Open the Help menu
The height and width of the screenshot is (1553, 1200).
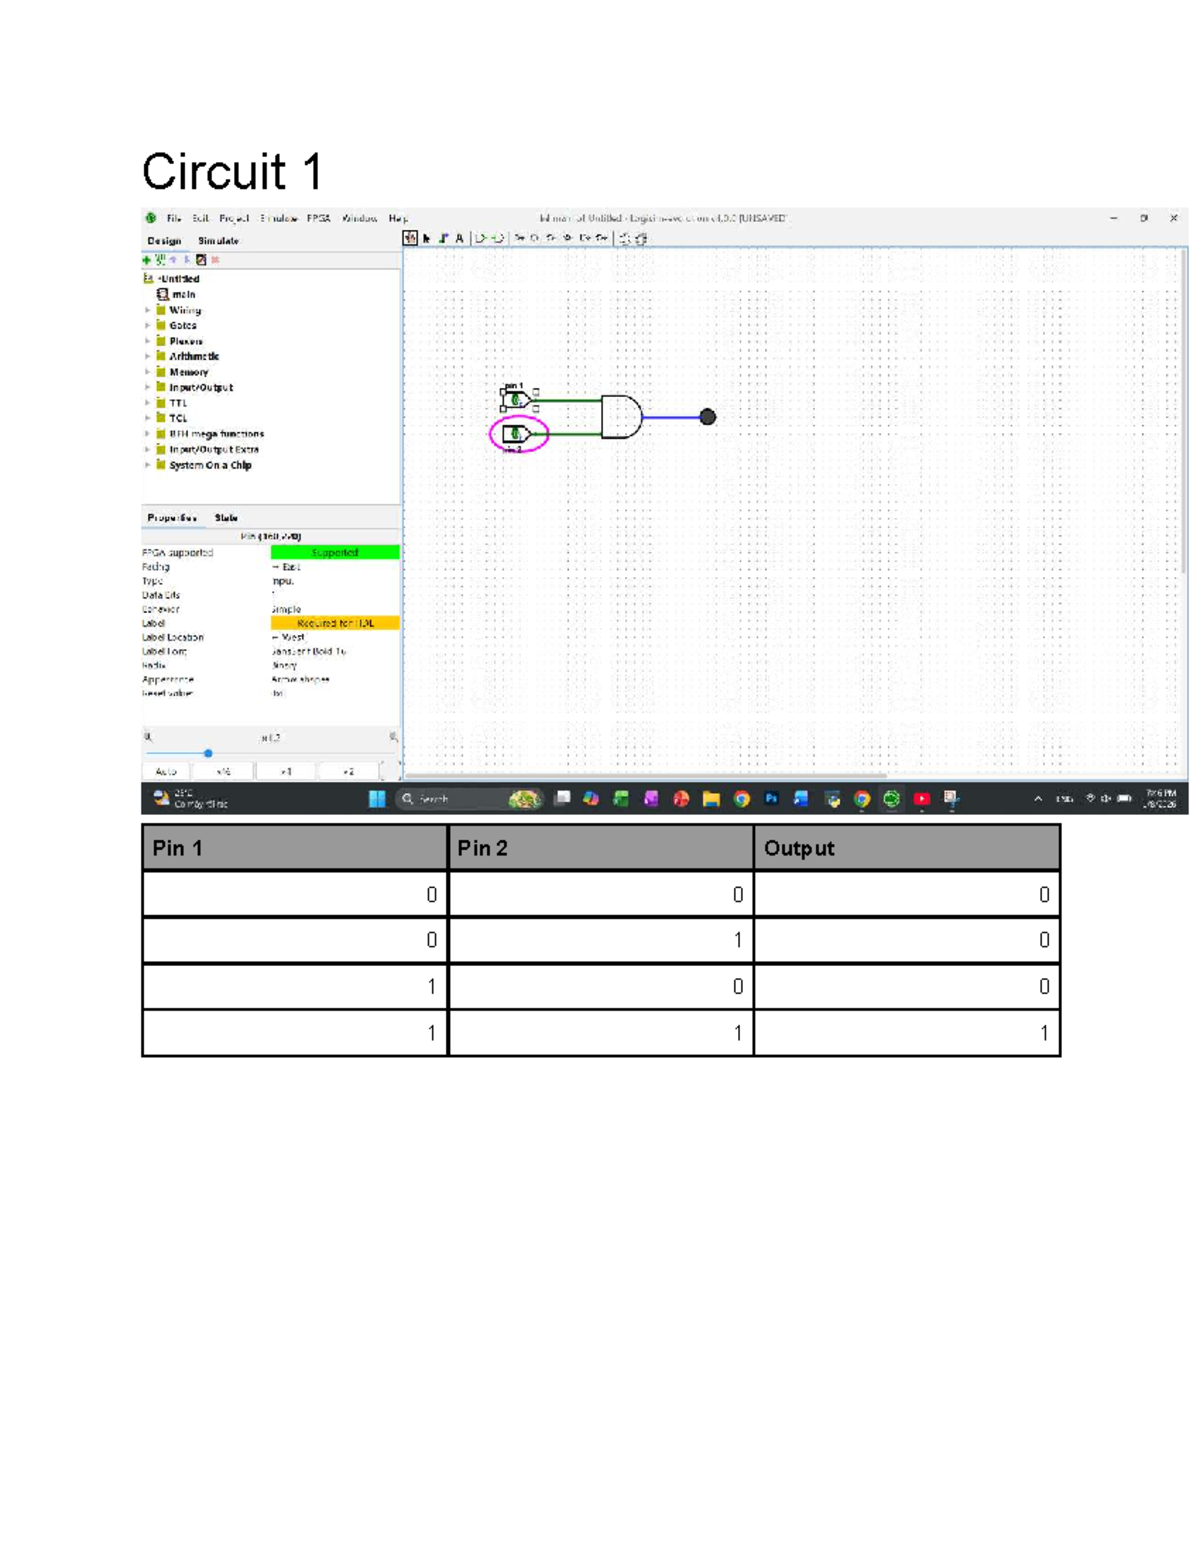[x=398, y=218]
